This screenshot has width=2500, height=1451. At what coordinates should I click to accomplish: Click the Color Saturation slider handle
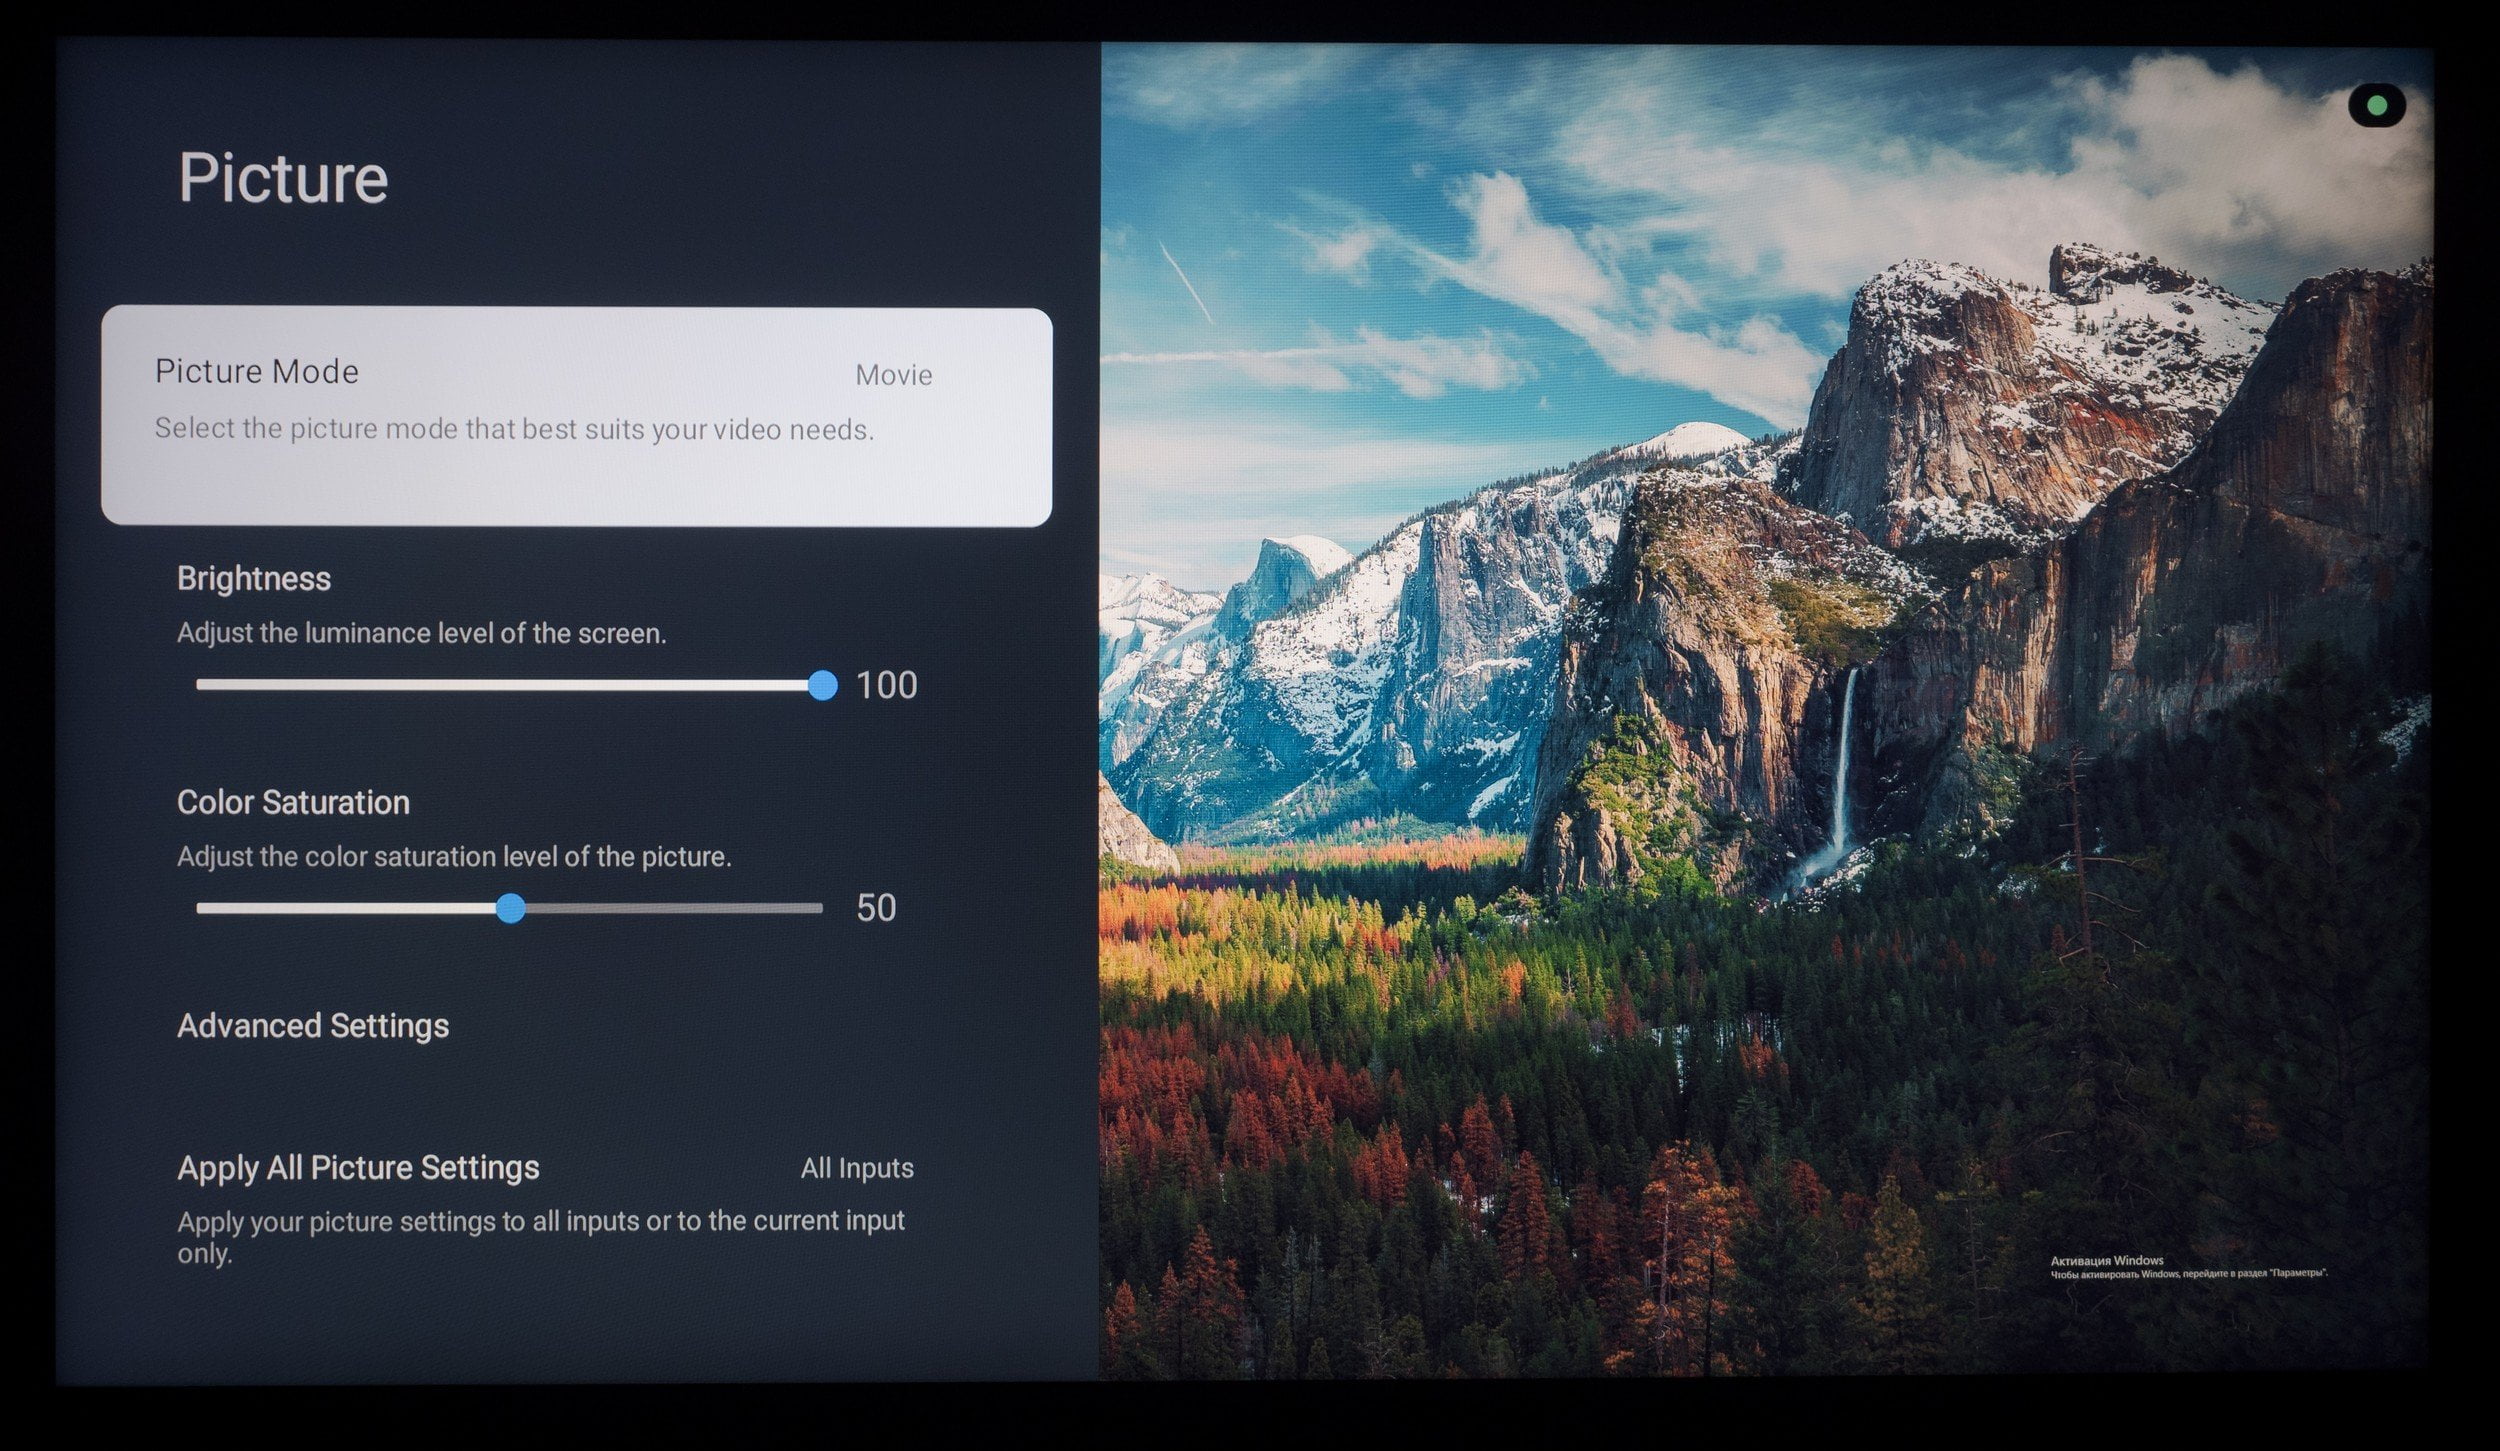coord(510,908)
